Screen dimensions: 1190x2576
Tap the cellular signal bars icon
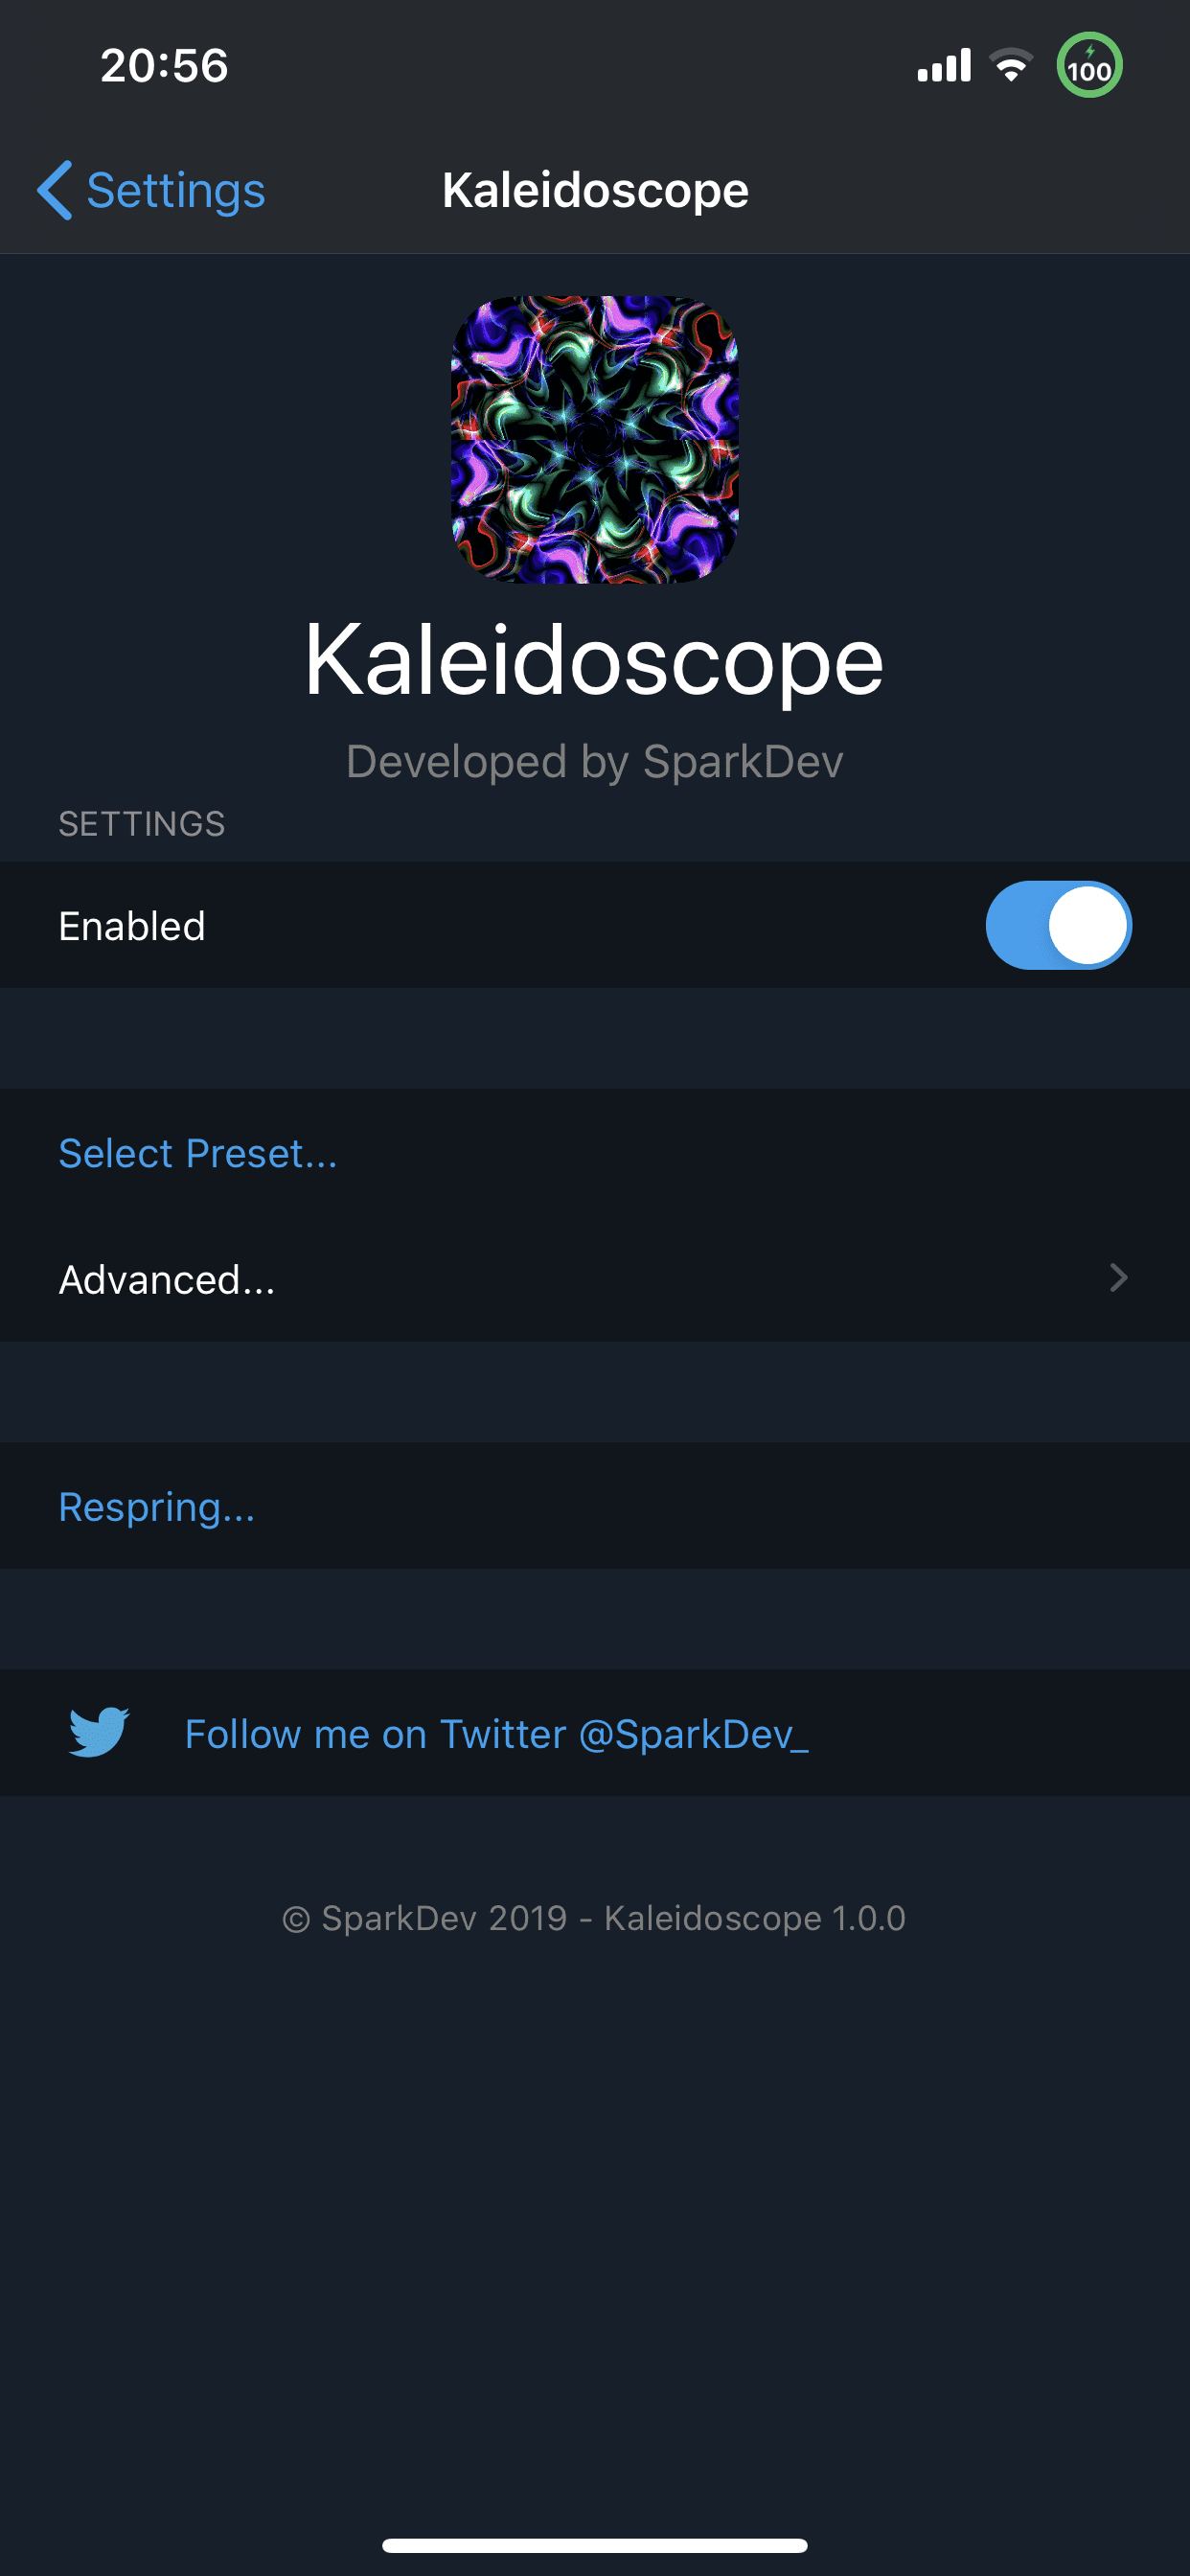[944, 66]
